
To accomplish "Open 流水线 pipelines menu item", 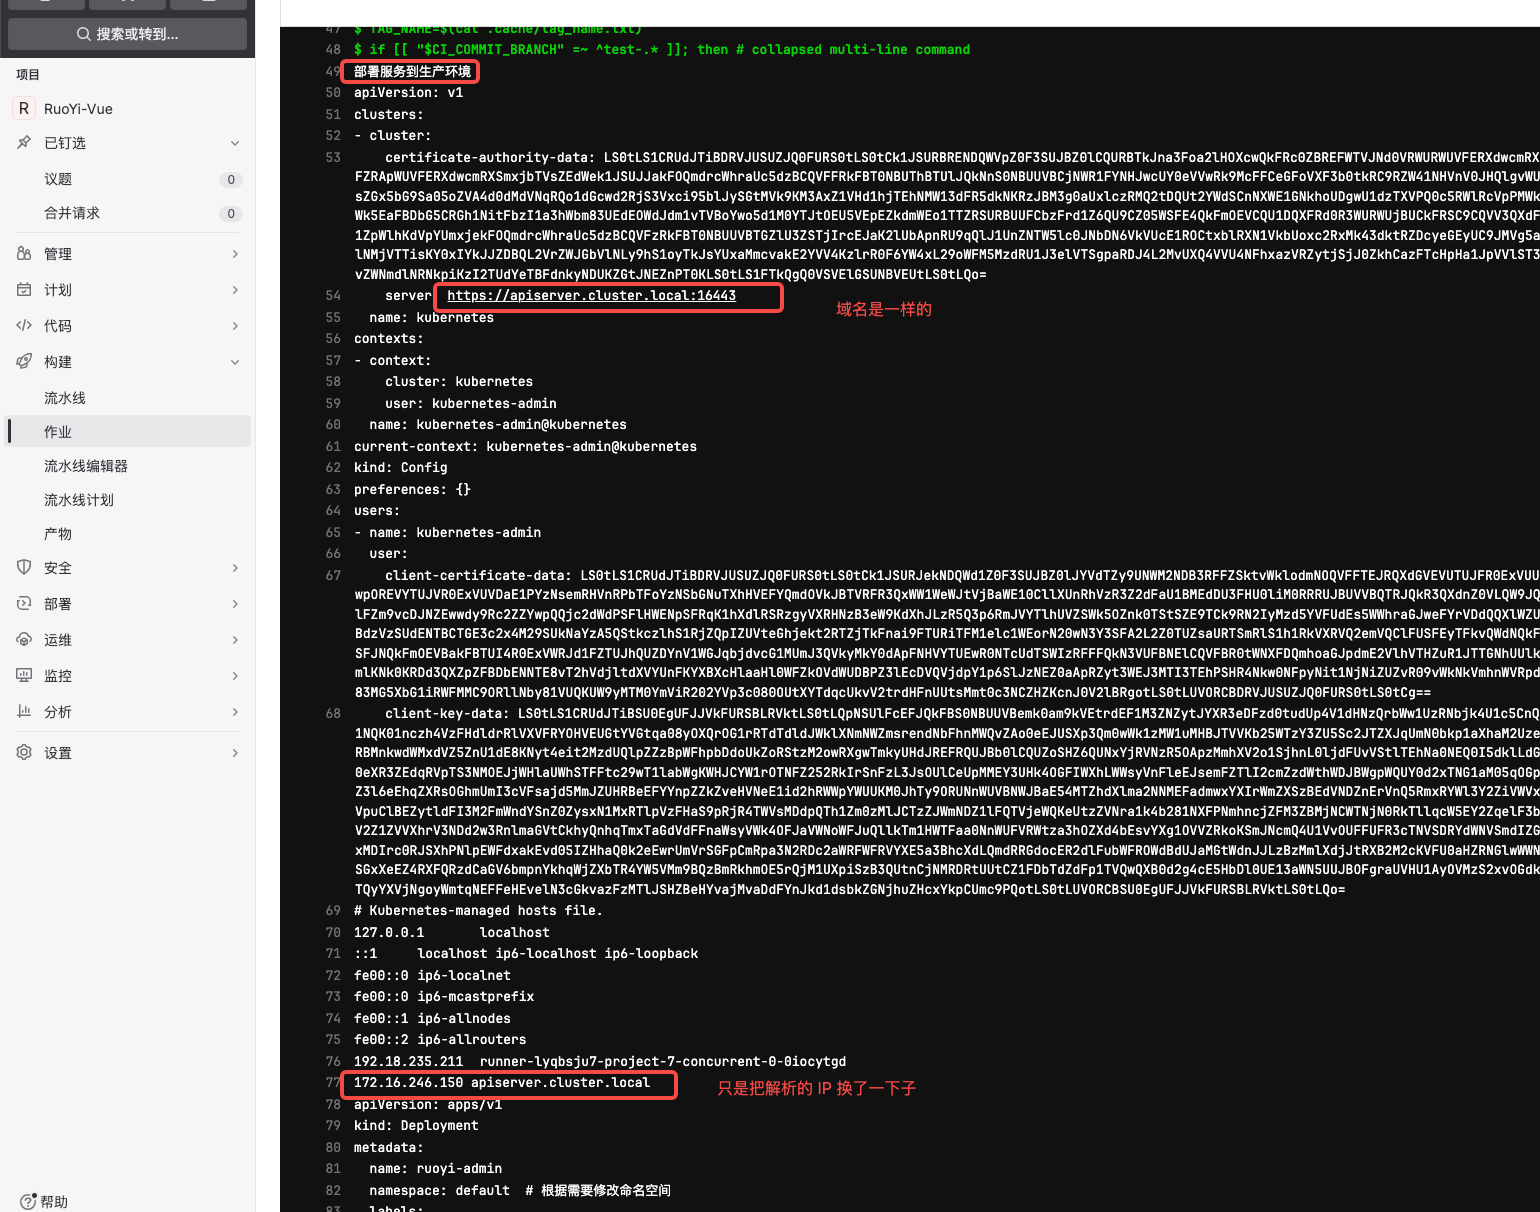I will point(65,398).
